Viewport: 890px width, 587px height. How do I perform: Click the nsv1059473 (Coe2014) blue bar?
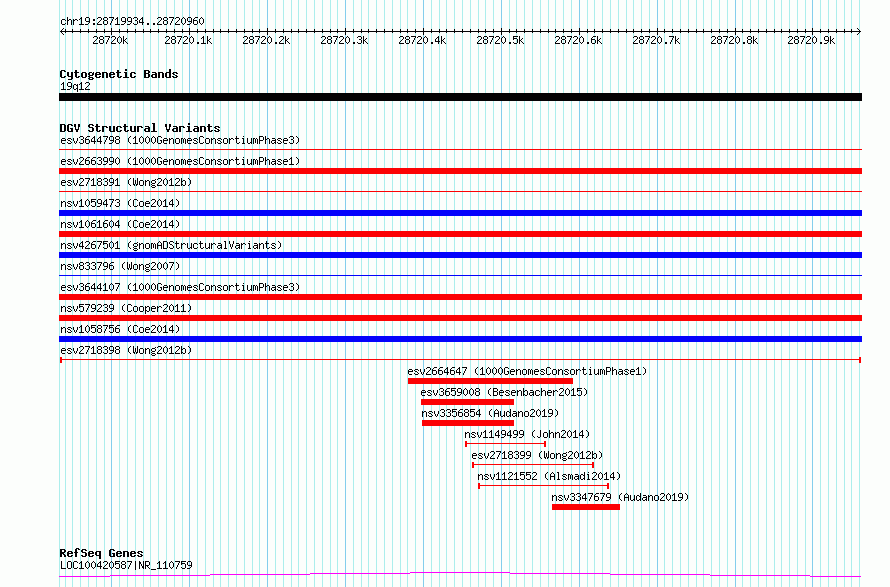(x=460, y=213)
